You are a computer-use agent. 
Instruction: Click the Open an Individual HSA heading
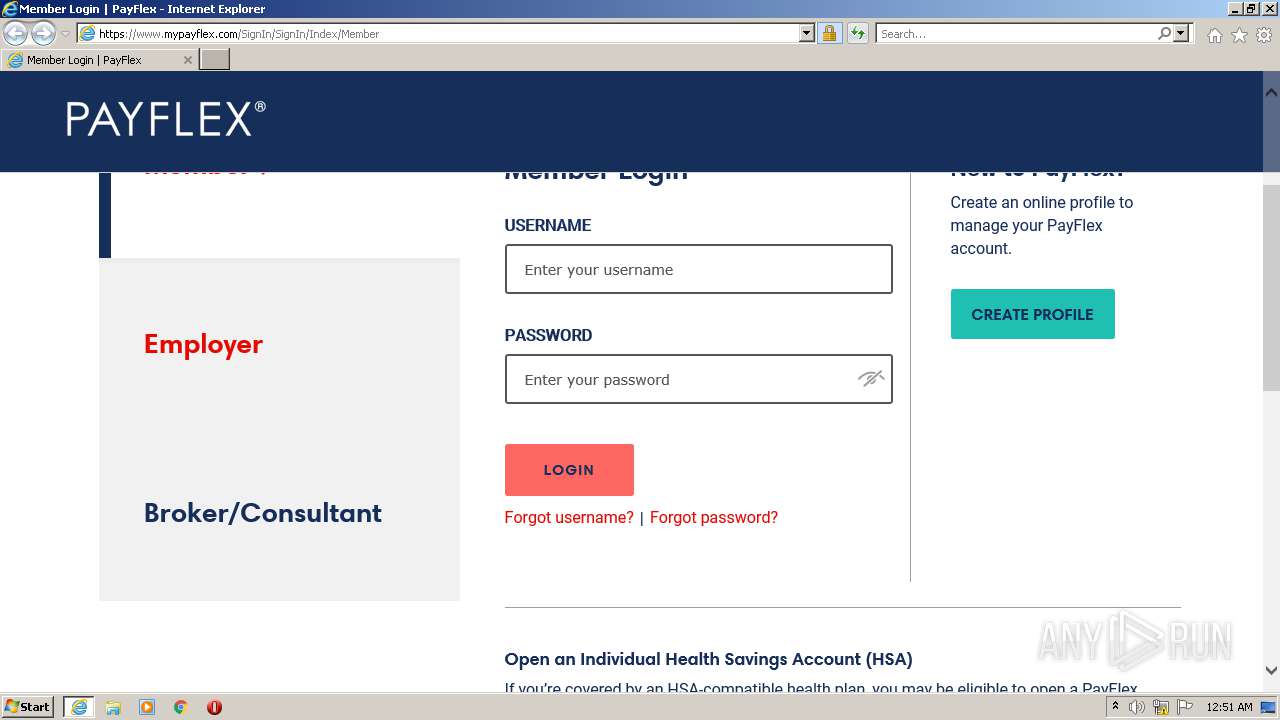pos(708,659)
